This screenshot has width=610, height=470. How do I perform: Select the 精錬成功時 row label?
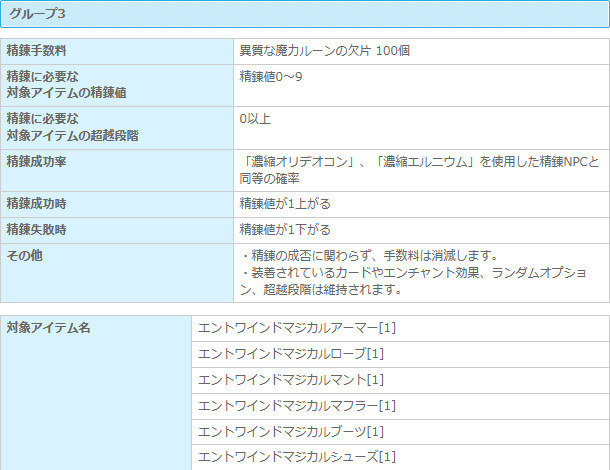[x=36, y=203]
